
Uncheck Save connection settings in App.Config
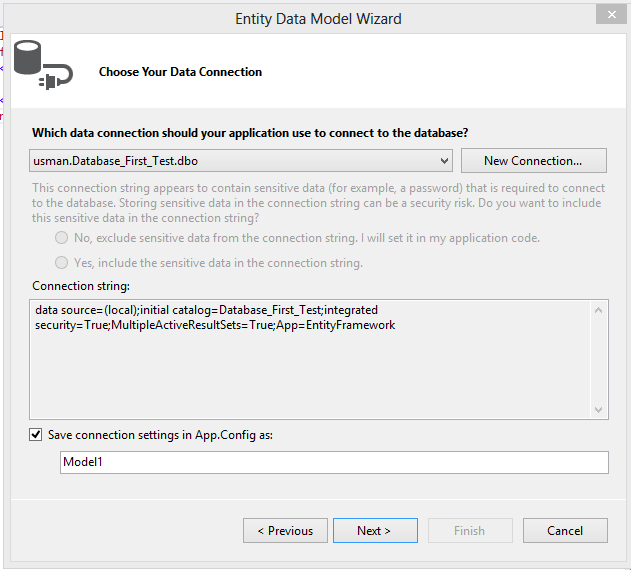tap(35, 435)
